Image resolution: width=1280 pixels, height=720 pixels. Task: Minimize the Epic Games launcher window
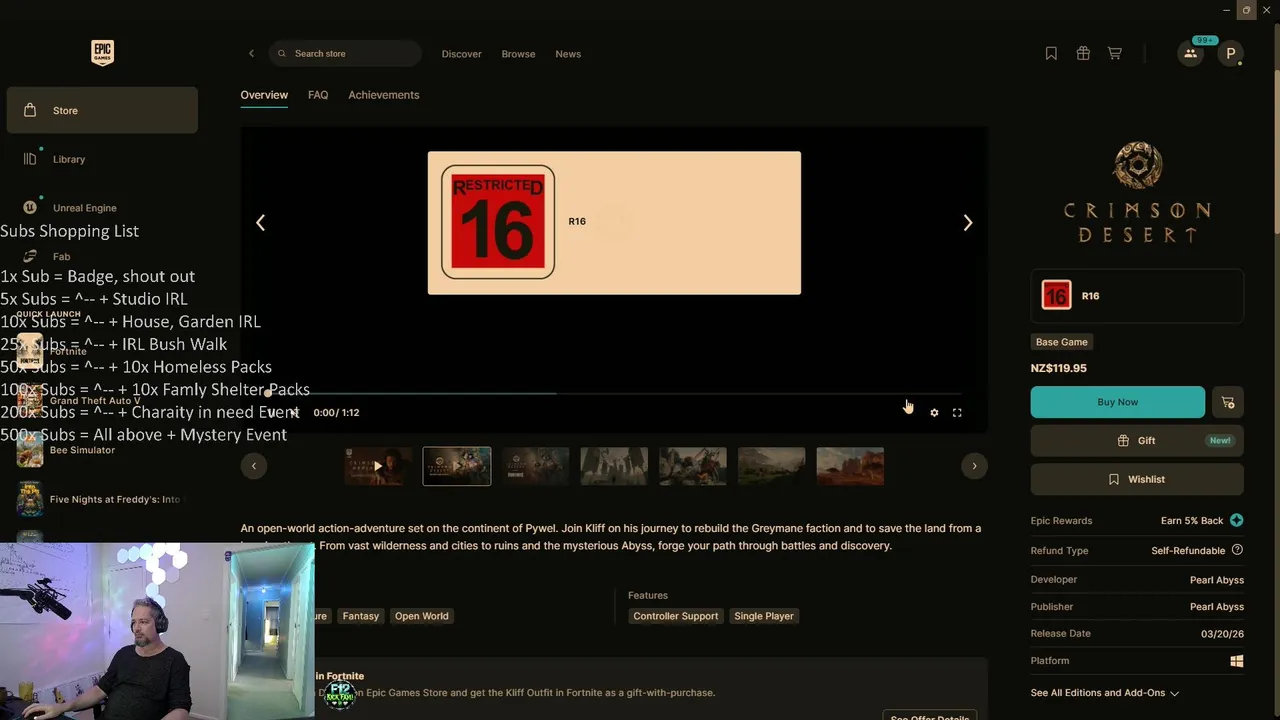click(x=1226, y=10)
